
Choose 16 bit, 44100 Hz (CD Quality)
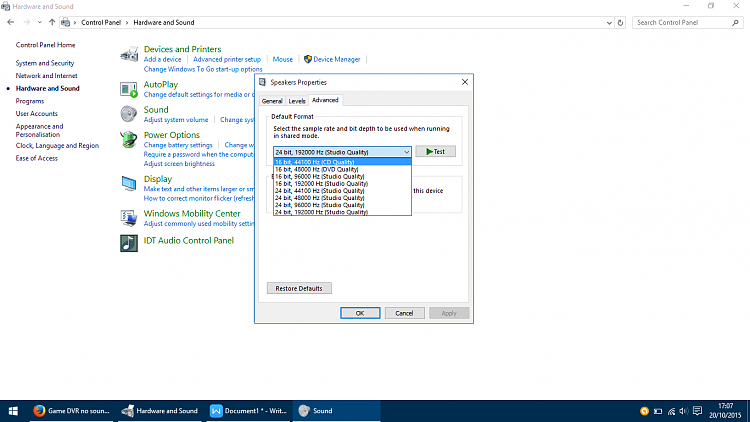click(342, 162)
